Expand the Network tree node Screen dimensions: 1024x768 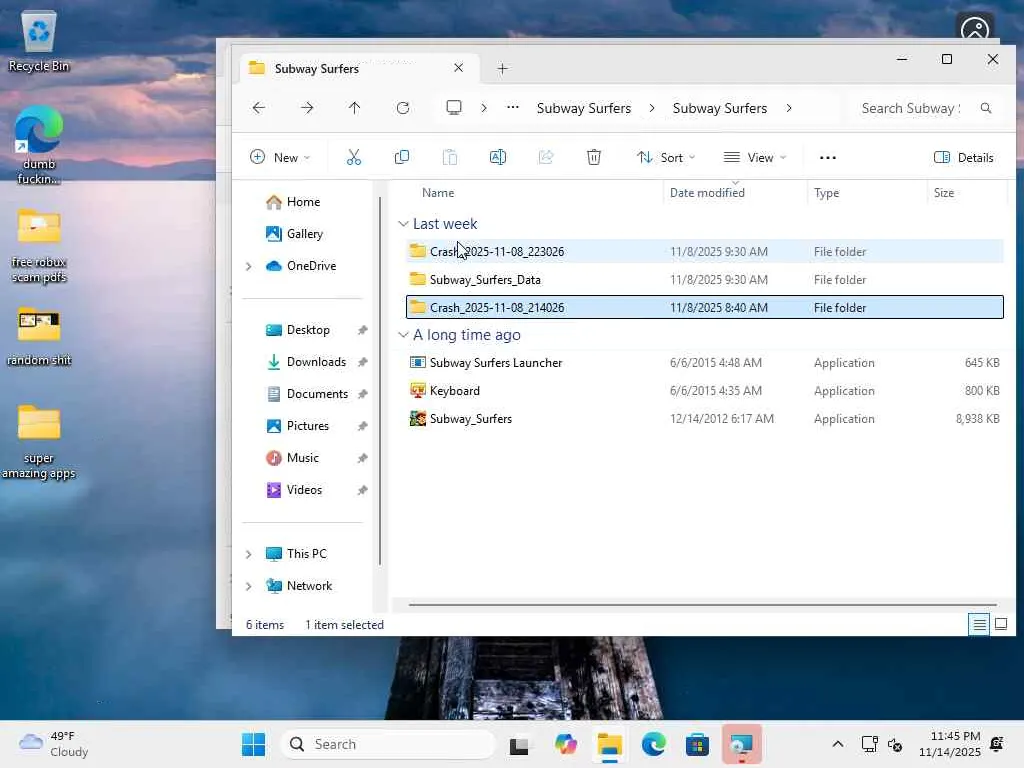249,586
